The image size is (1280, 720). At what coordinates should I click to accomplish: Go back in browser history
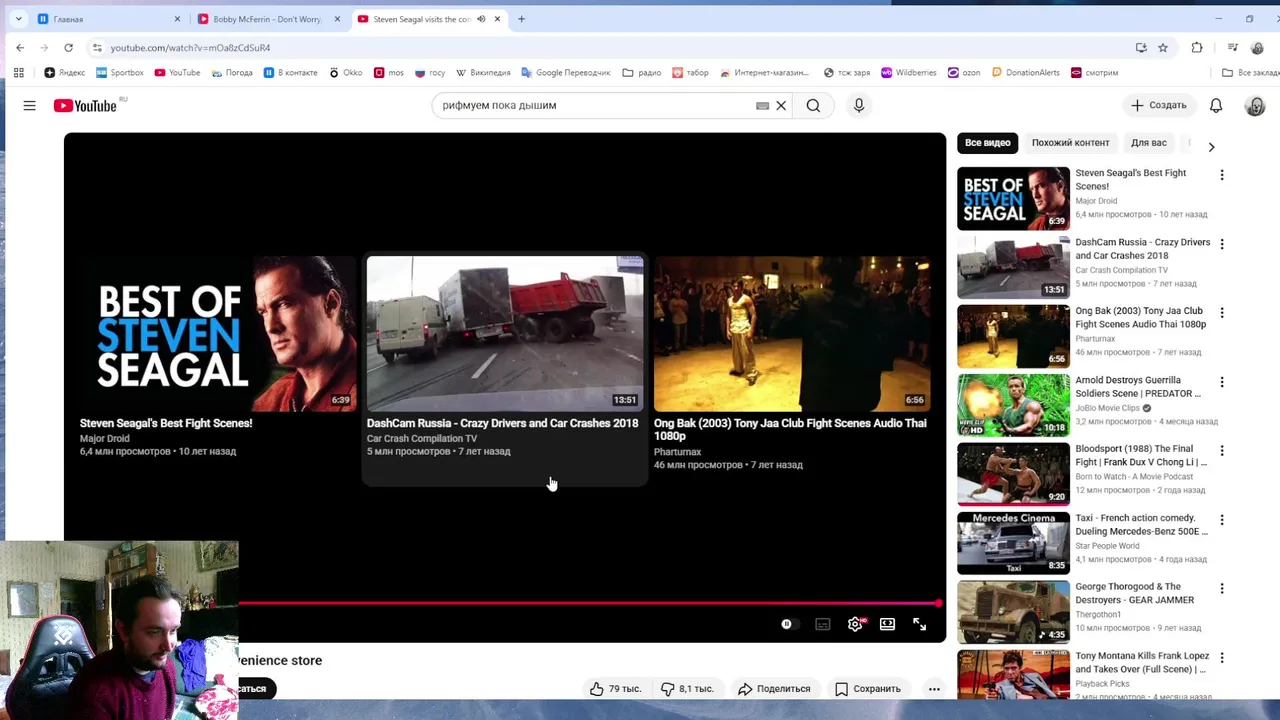[20, 47]
